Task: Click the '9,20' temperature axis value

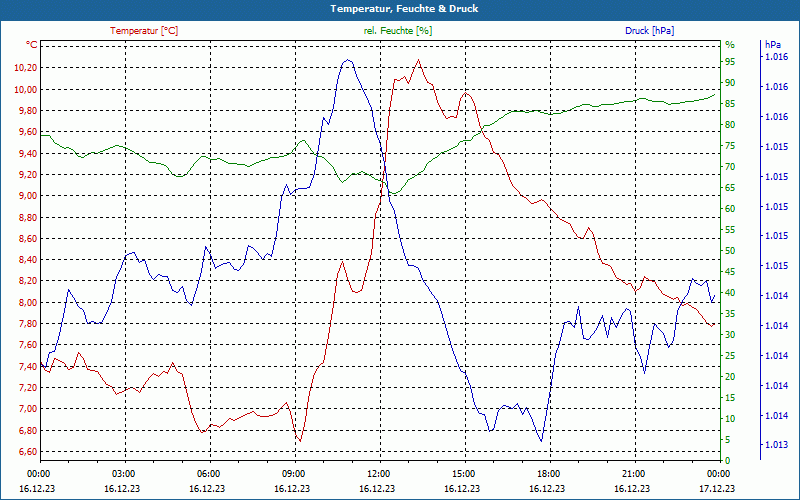Action: [28, 174]
